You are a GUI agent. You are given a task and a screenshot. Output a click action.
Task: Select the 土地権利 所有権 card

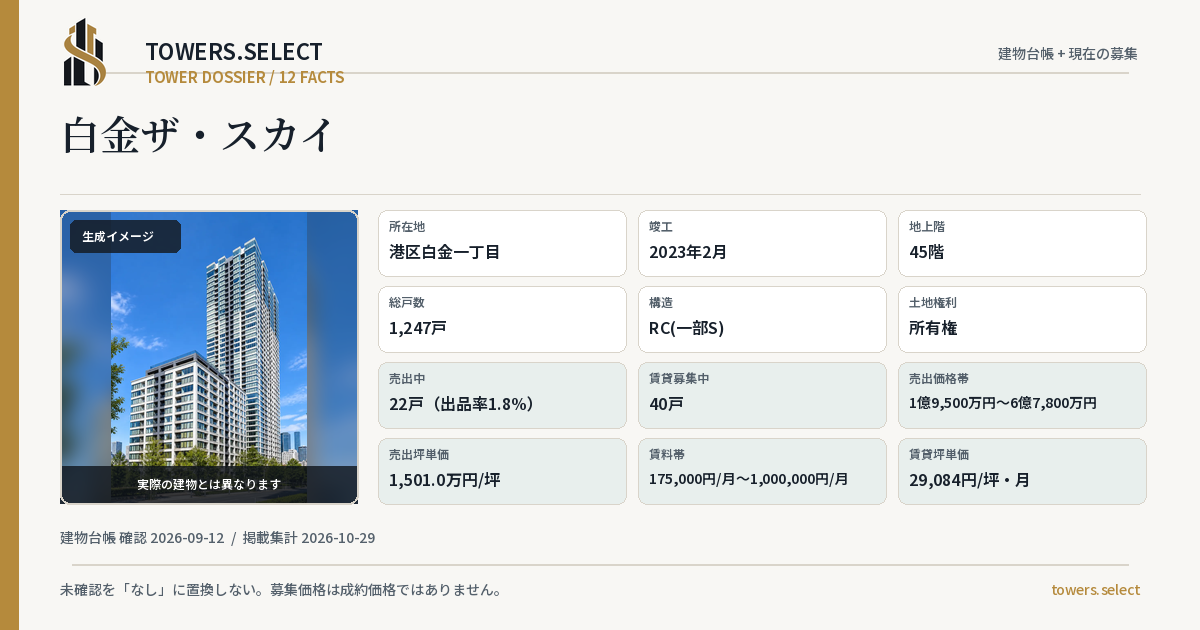(1022, 319)
